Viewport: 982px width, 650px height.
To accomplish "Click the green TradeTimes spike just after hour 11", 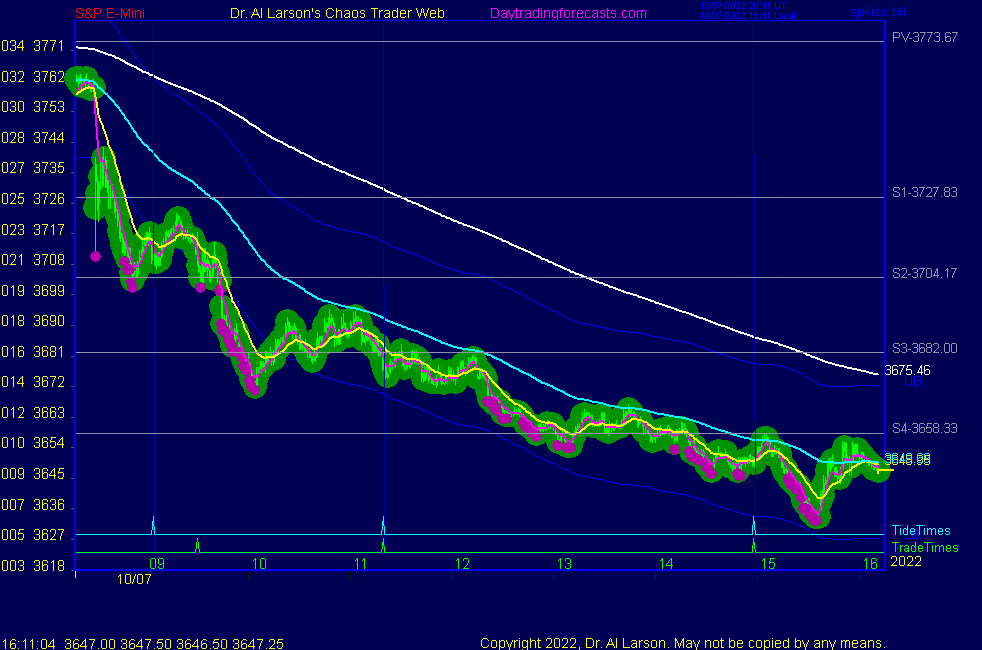I will (383, 545).
